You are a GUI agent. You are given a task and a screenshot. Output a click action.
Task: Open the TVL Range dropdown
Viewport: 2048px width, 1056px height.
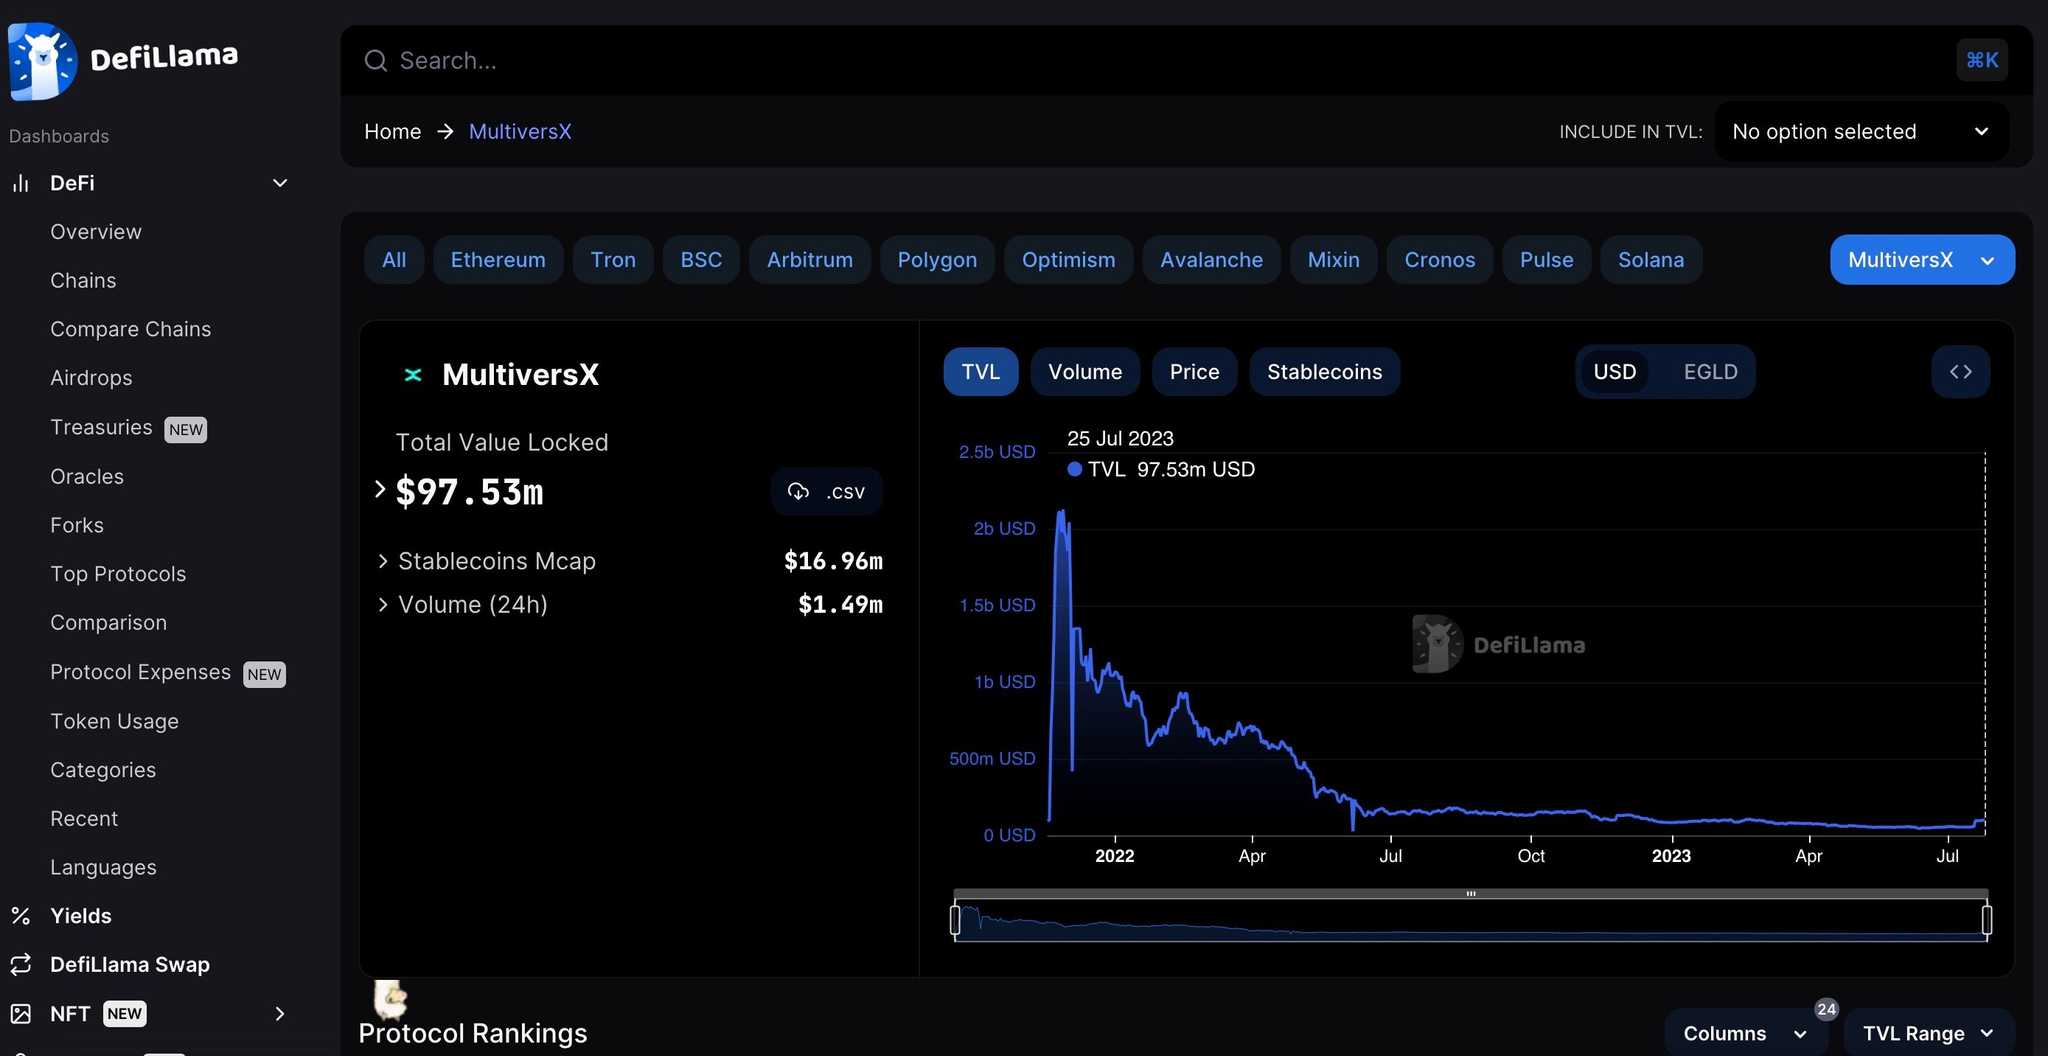[1927, 1033]
